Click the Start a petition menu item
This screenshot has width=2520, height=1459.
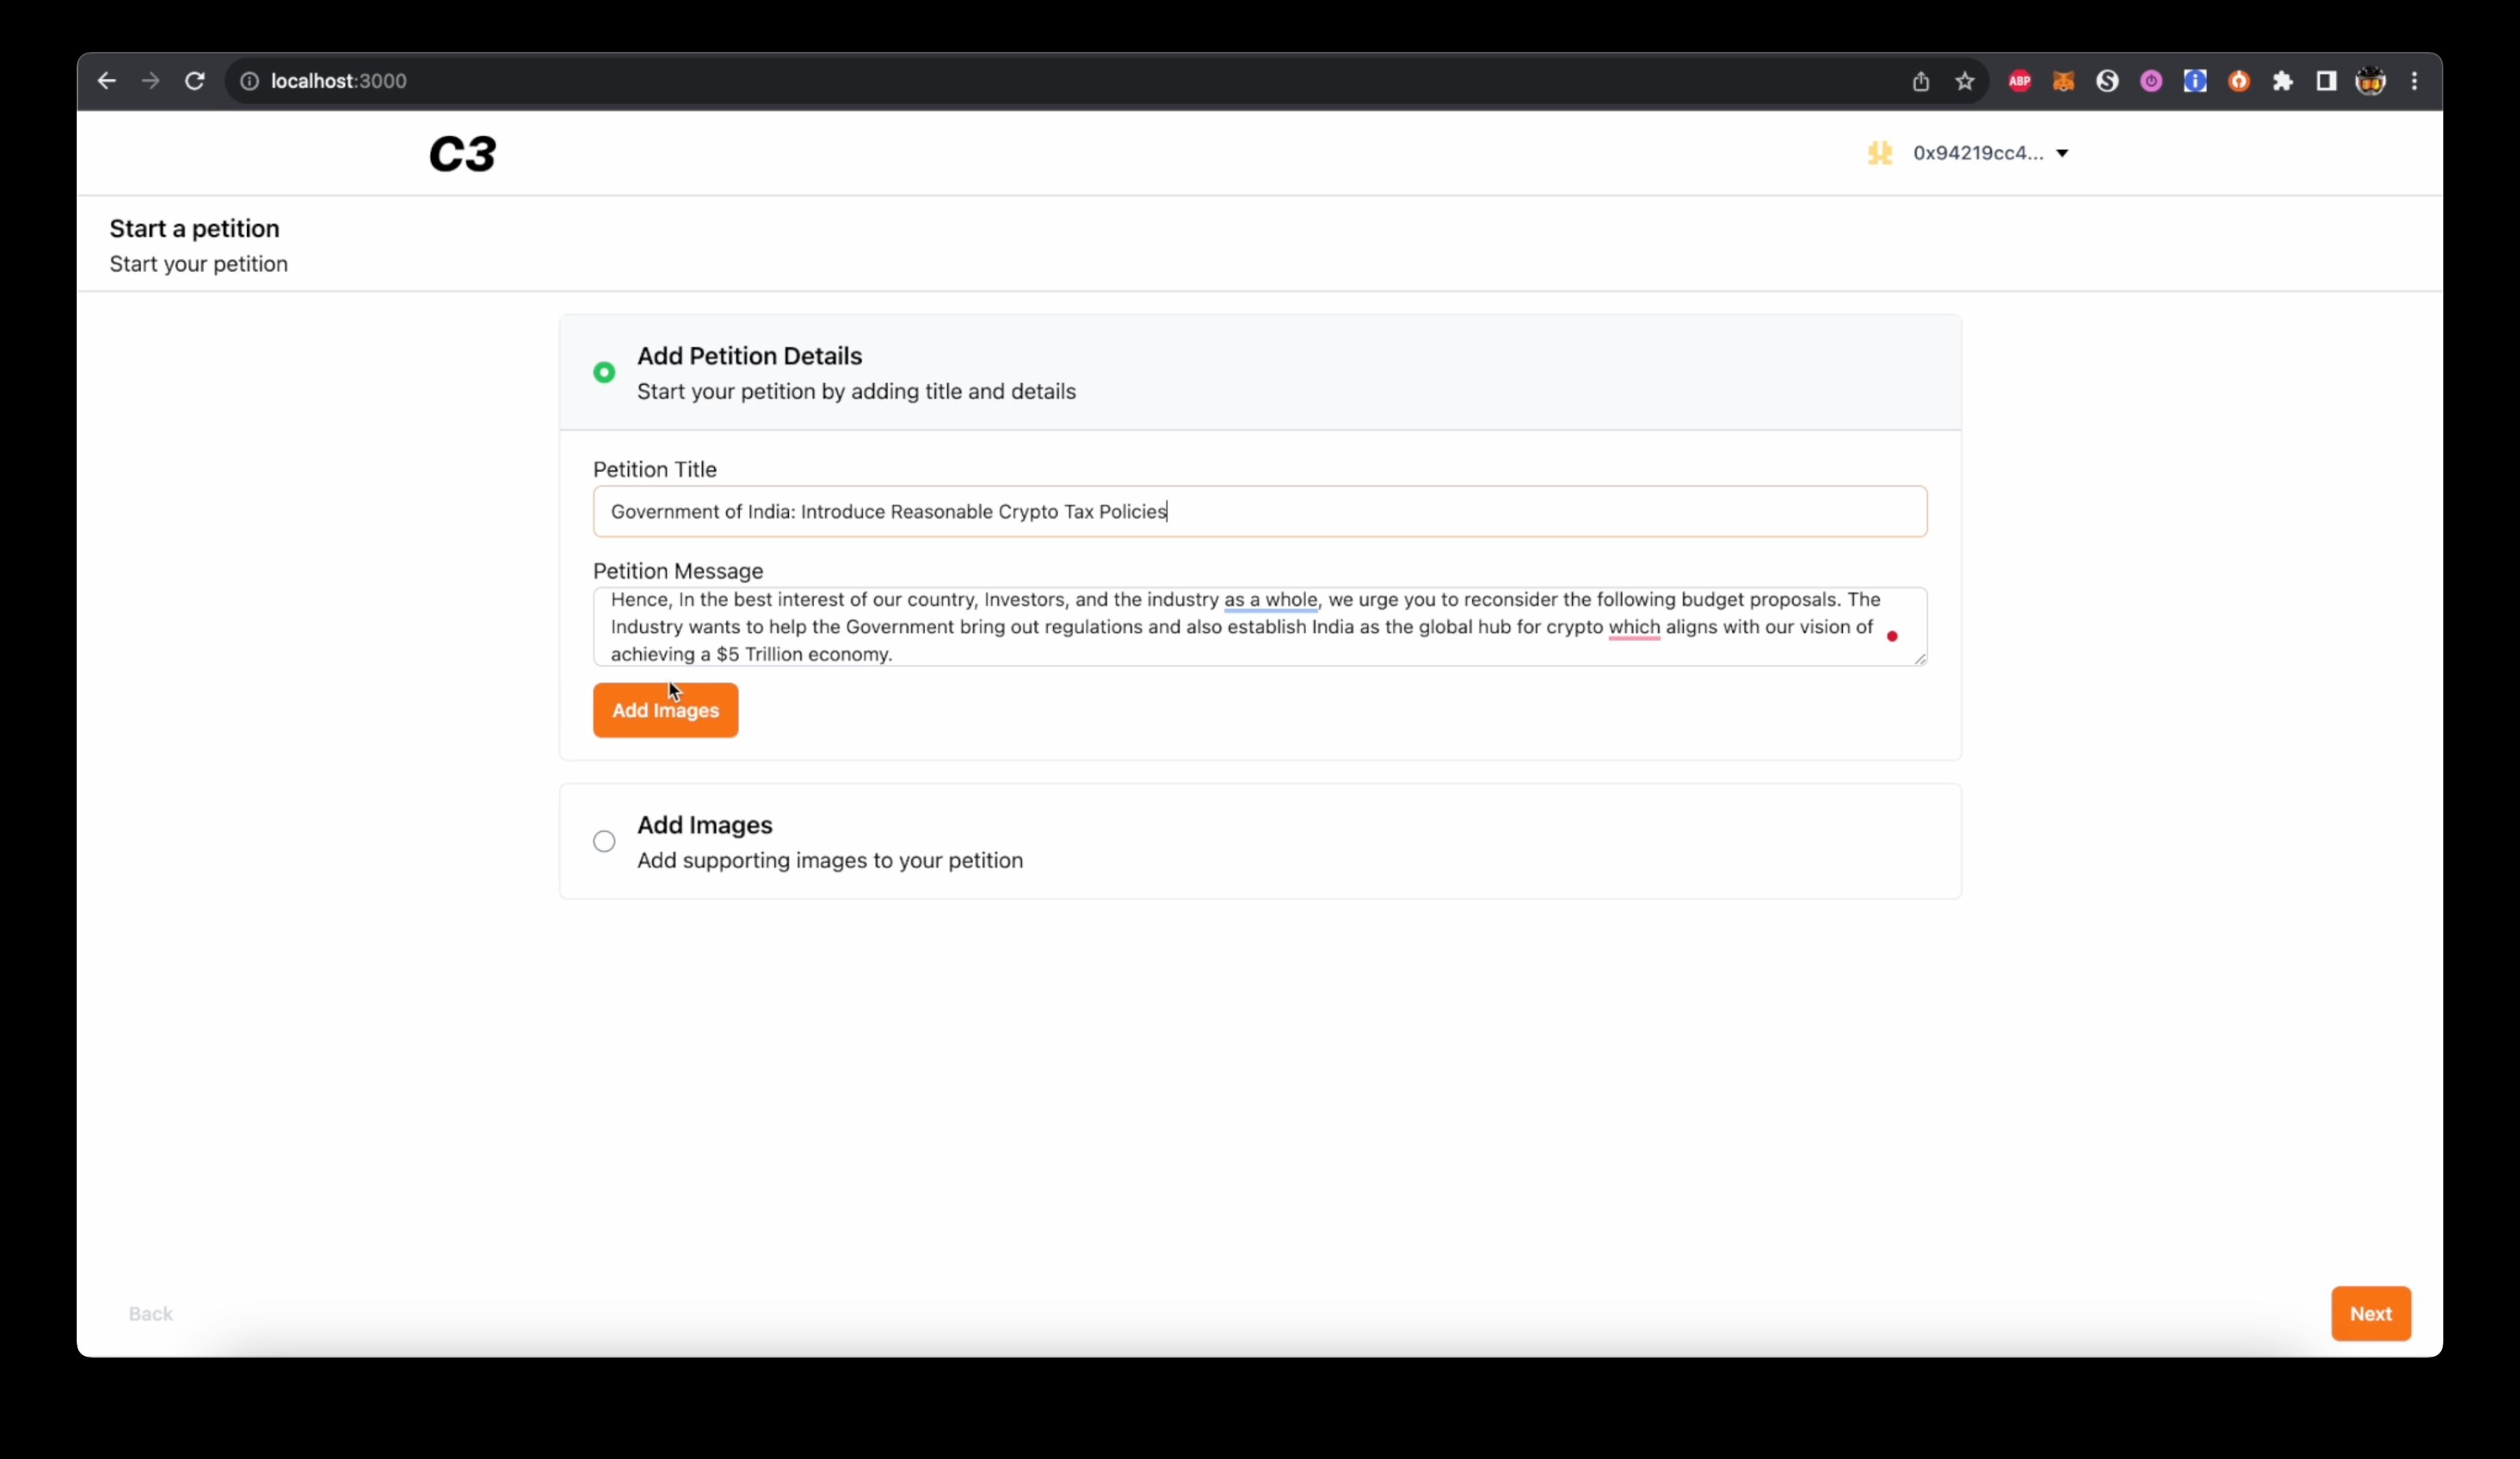point(194,227)
